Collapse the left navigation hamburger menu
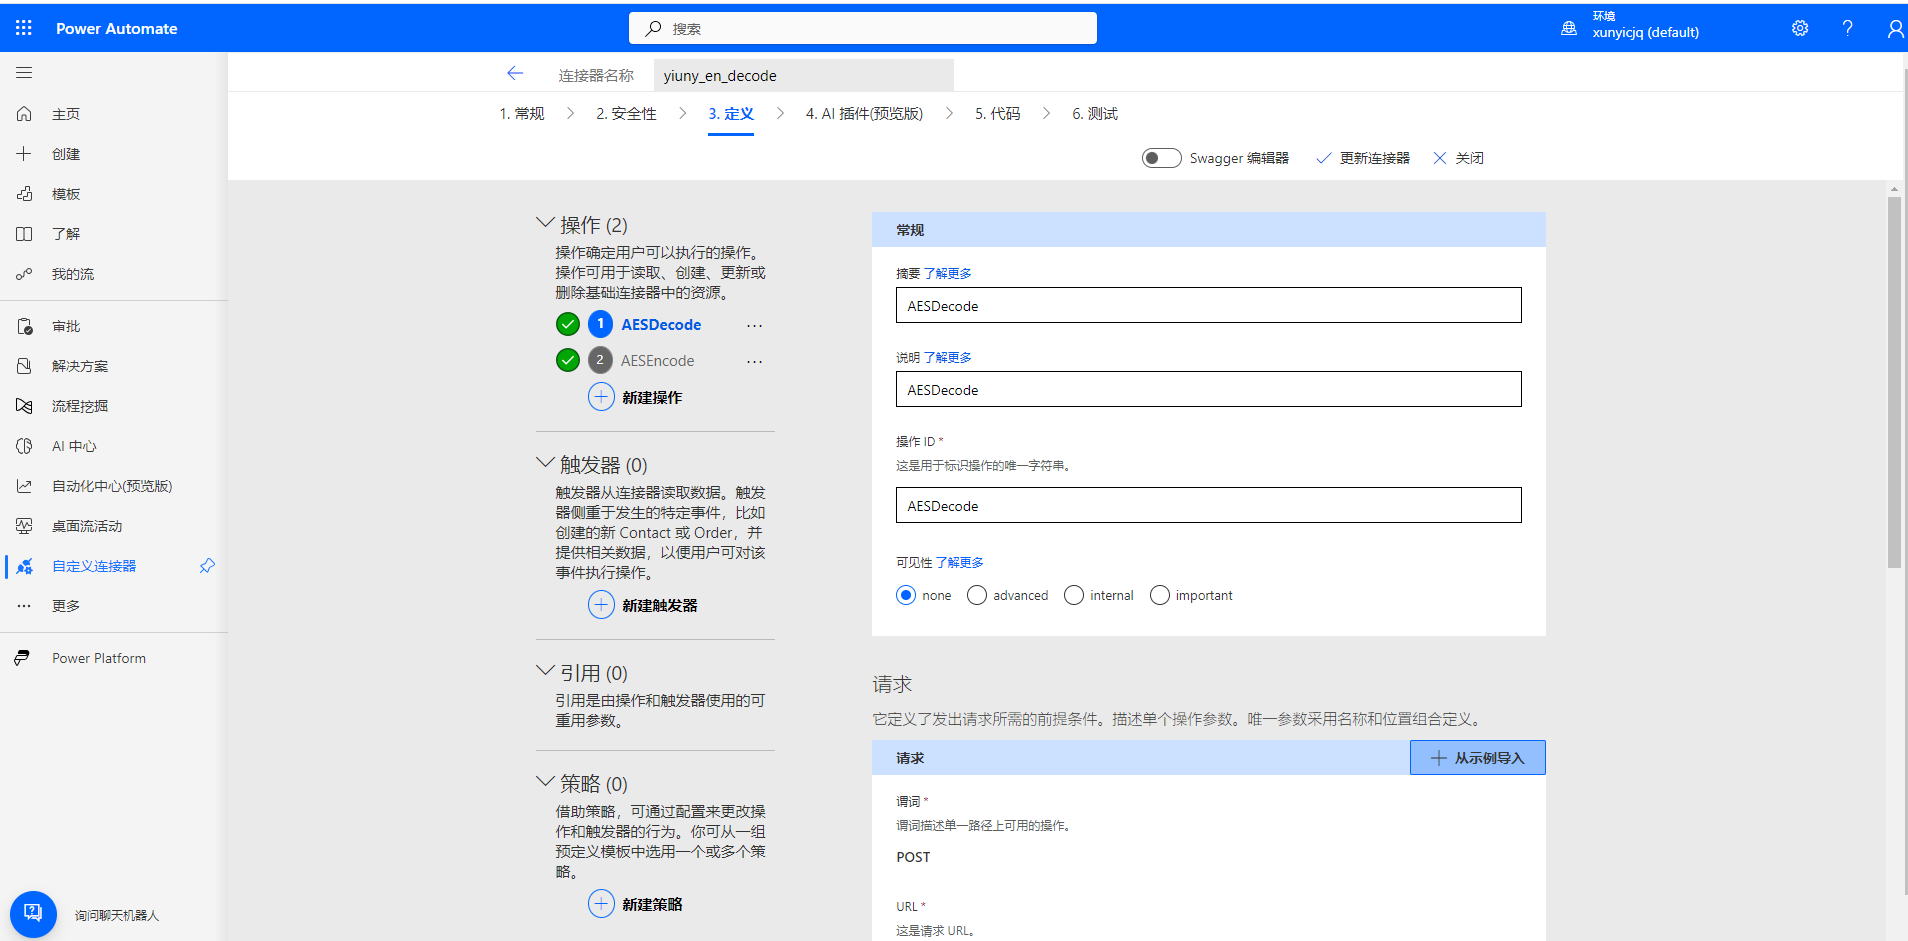The image size is (1908, 941). (24, 73)
